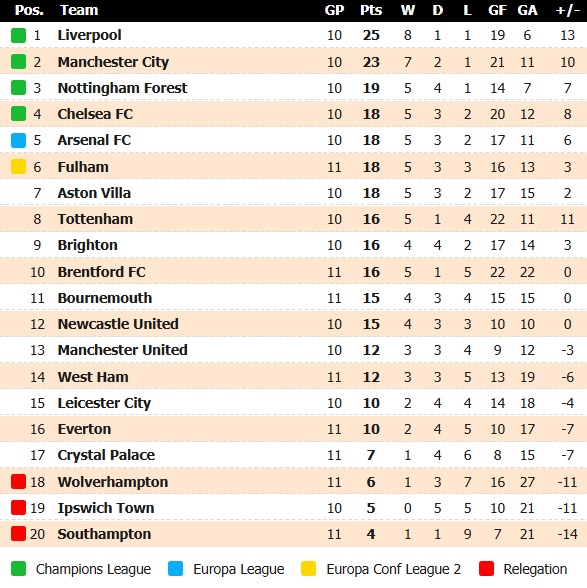Image resolution: width=587 pixels, height=588 pixels.
Task: Select the Tottenham team name
Action: click(x=95, y=219)
